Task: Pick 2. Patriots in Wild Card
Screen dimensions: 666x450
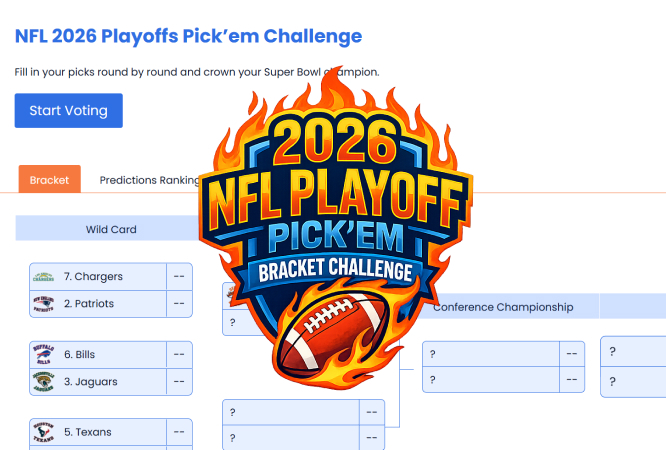Action: point(100,303)
